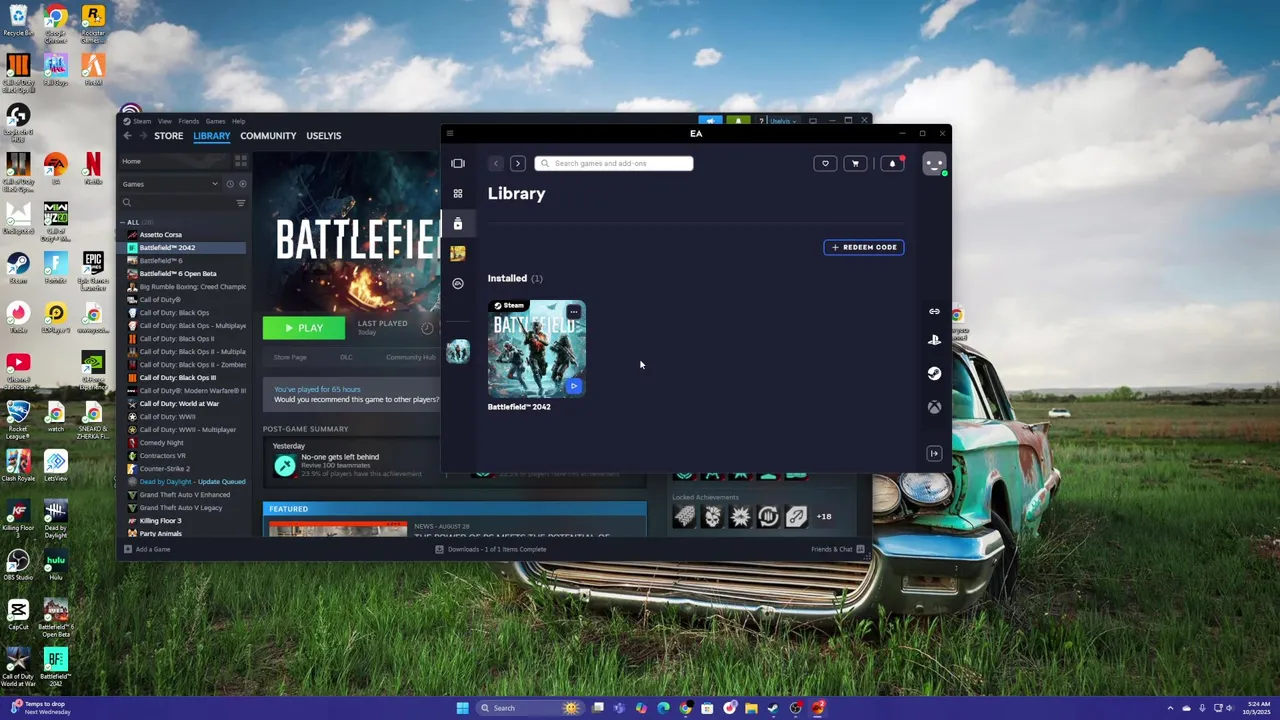The image size is (1280, 720).
Task: Click Add a Game in Steam footer
Action: pos(147,549)
